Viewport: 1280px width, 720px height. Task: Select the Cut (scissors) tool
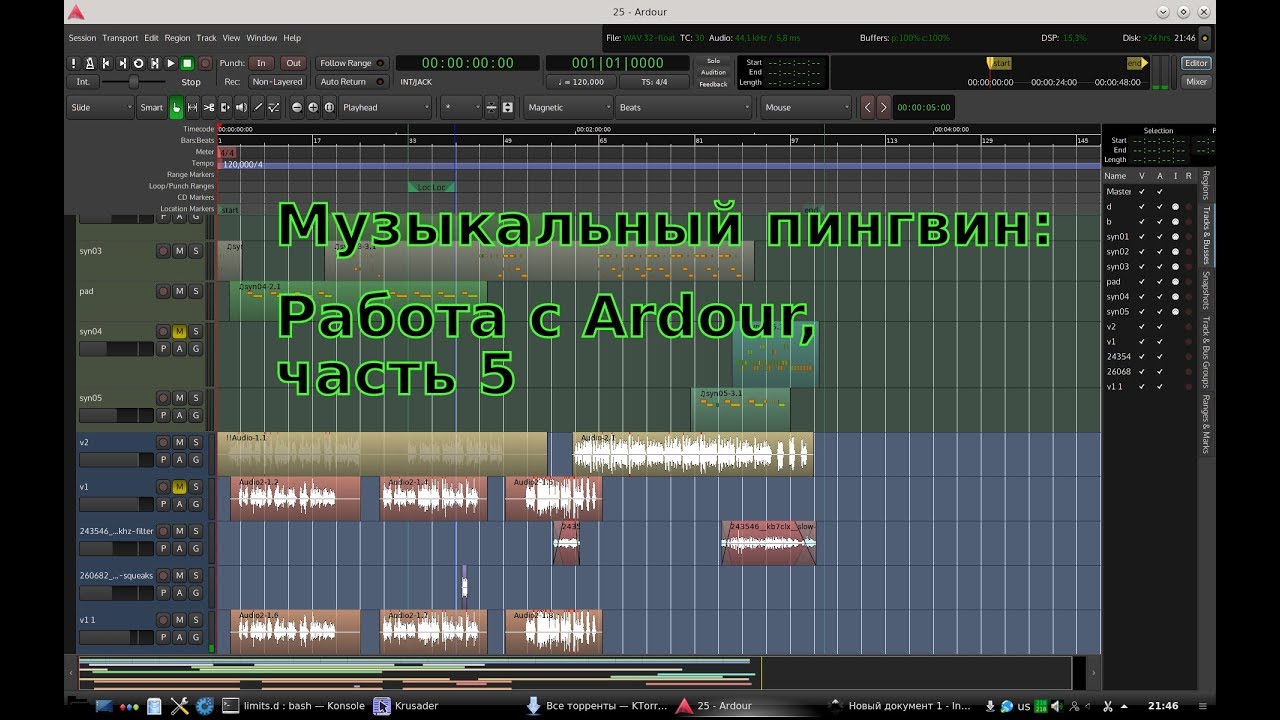point(208,107)
